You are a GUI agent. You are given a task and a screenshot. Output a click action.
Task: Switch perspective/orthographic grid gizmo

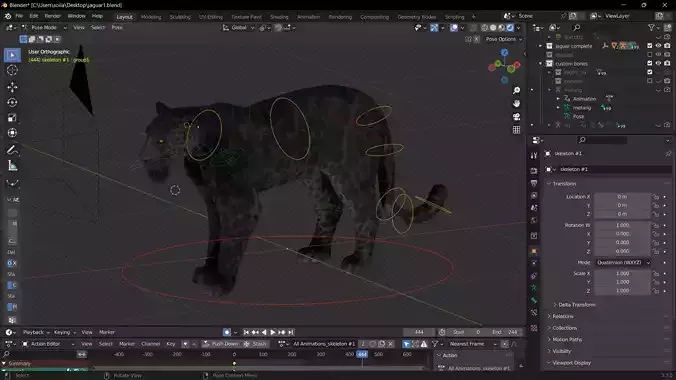point(516,130)
